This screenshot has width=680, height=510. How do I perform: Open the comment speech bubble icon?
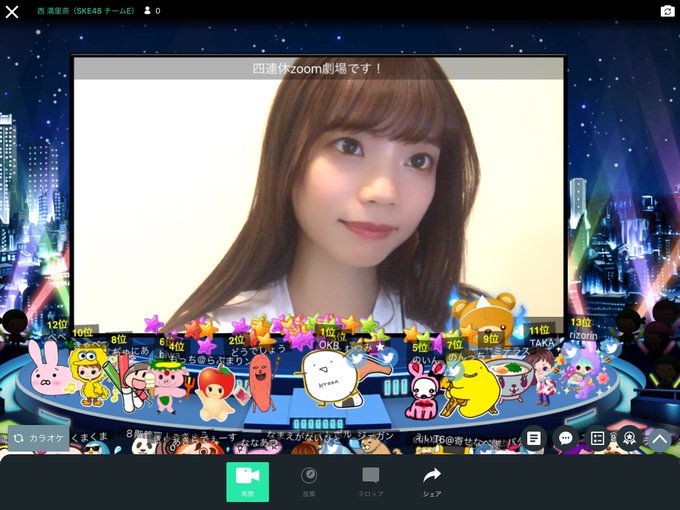click(566, 438)
